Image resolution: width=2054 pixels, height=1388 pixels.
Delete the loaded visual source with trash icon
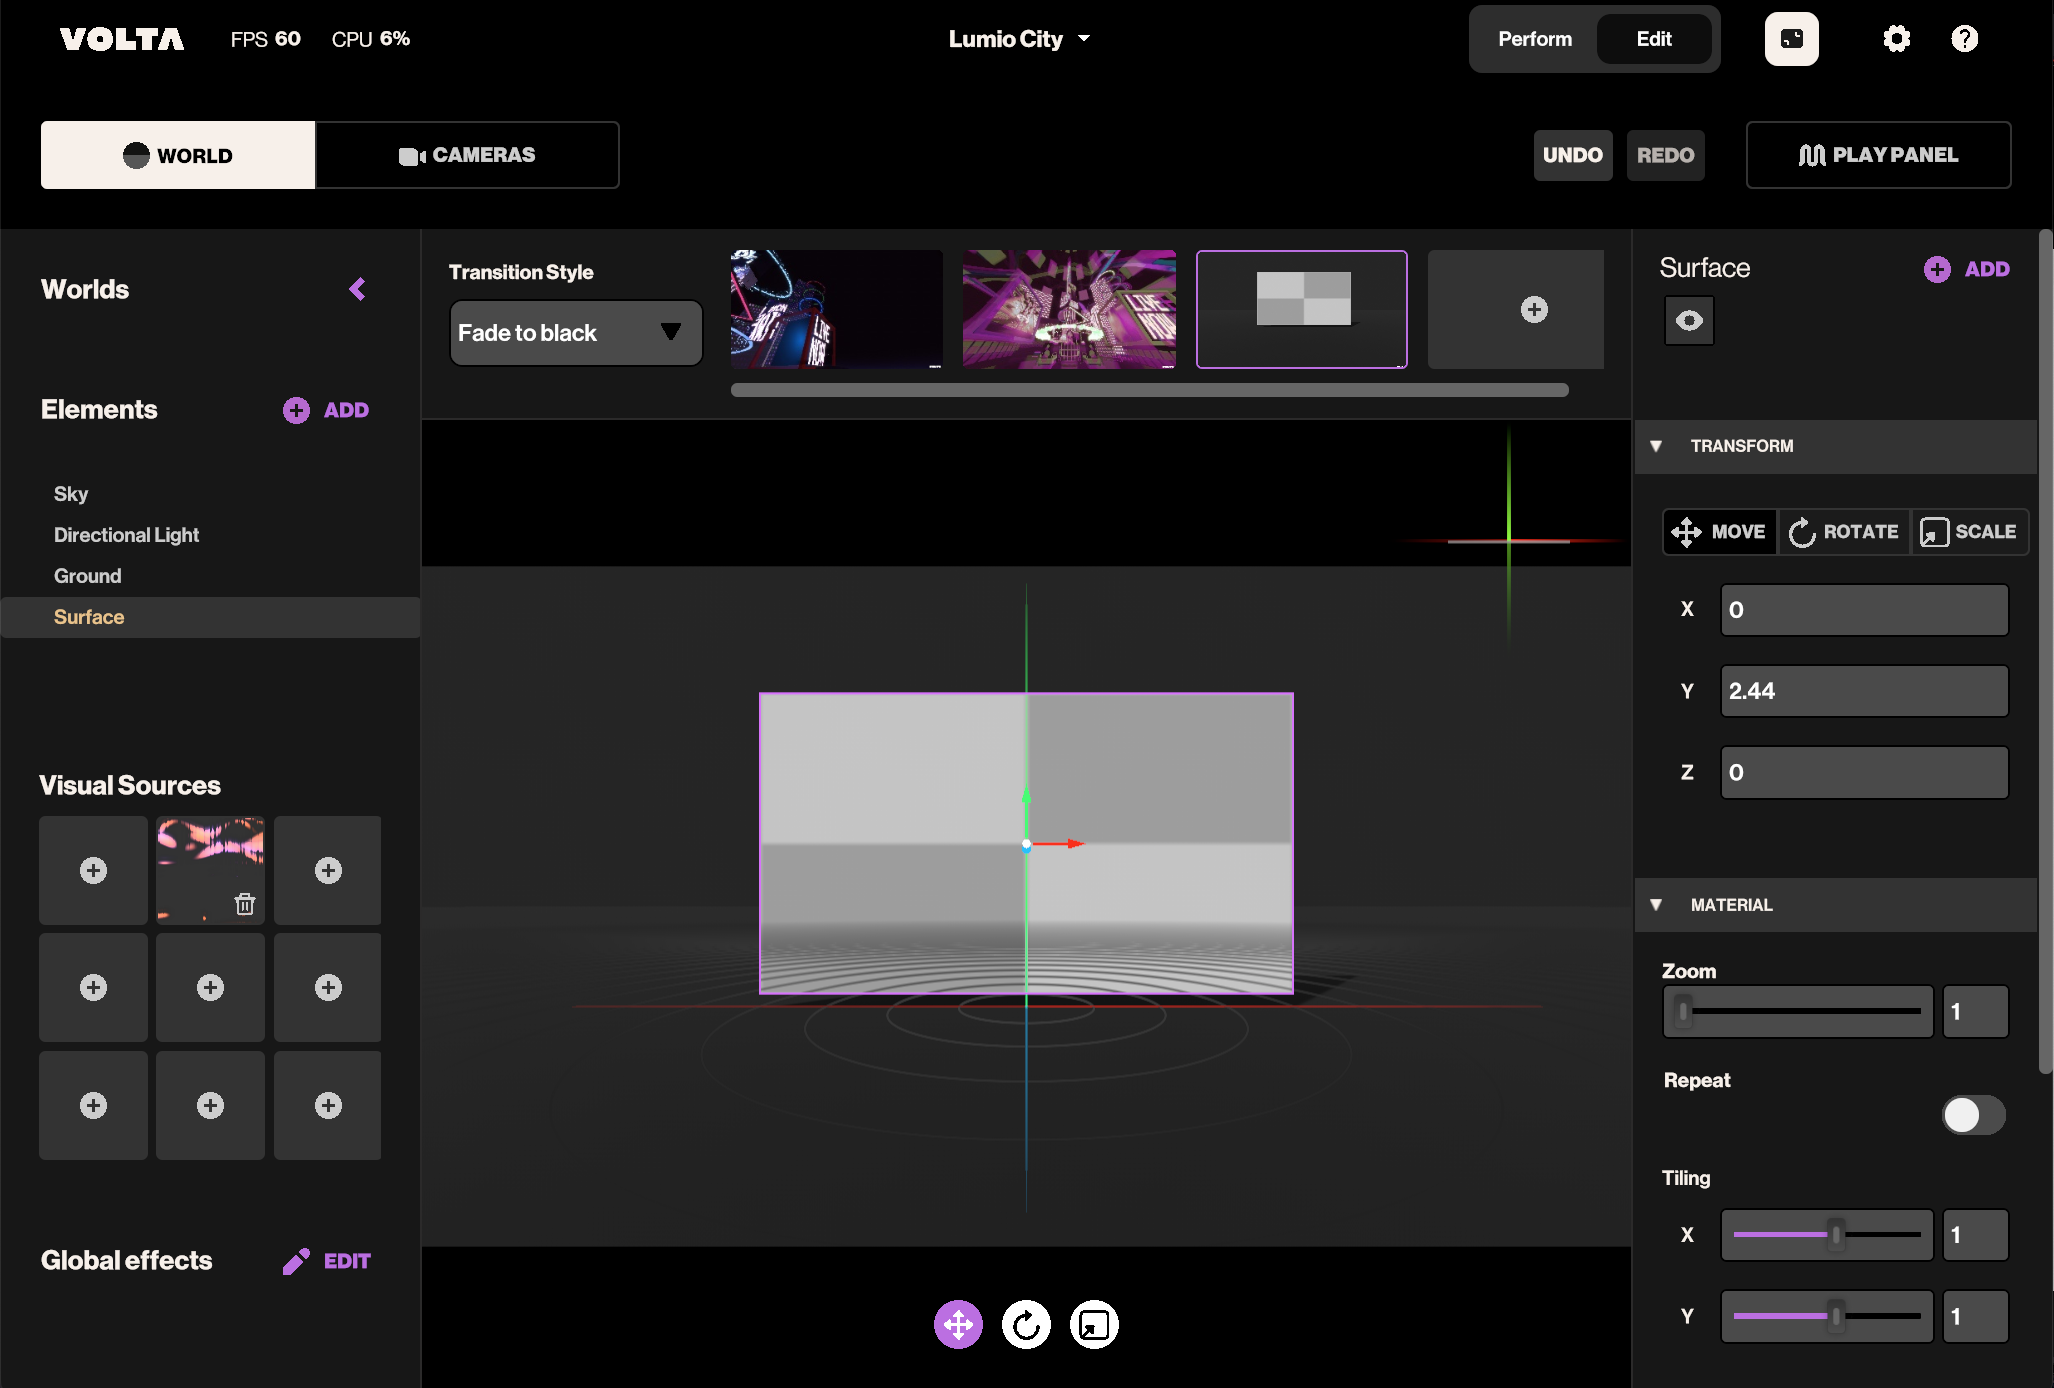pyautogui.click(x=245, y=904)
